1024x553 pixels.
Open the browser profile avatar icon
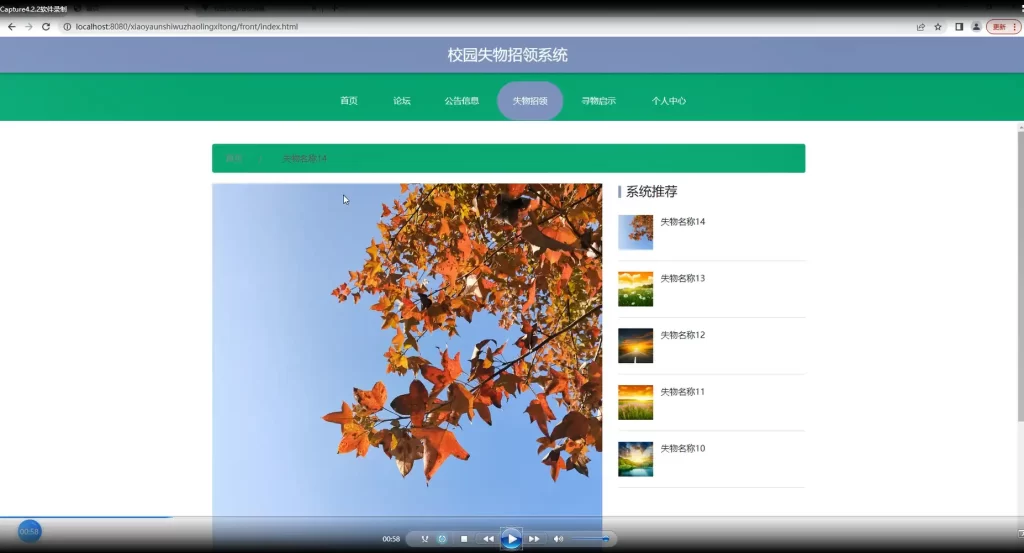tap(976, 27)
